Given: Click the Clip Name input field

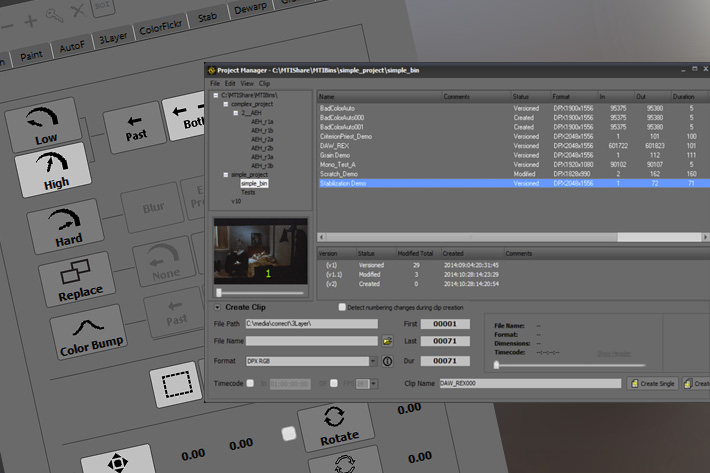Looking at the screenshot, I should [x=530, y=383].
